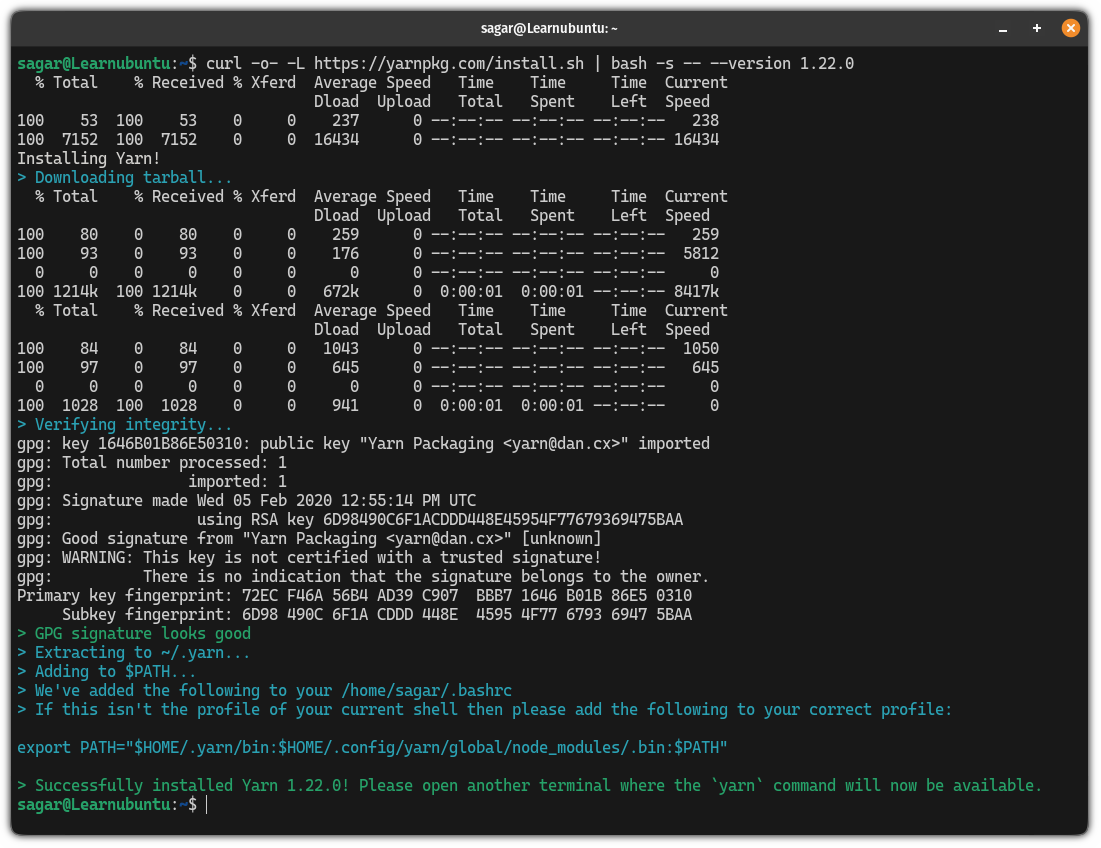Image resolution: width=1101 pixels, height=848 pixels.
Task: Click the orange close button
Action: [x=1070, y=28]
